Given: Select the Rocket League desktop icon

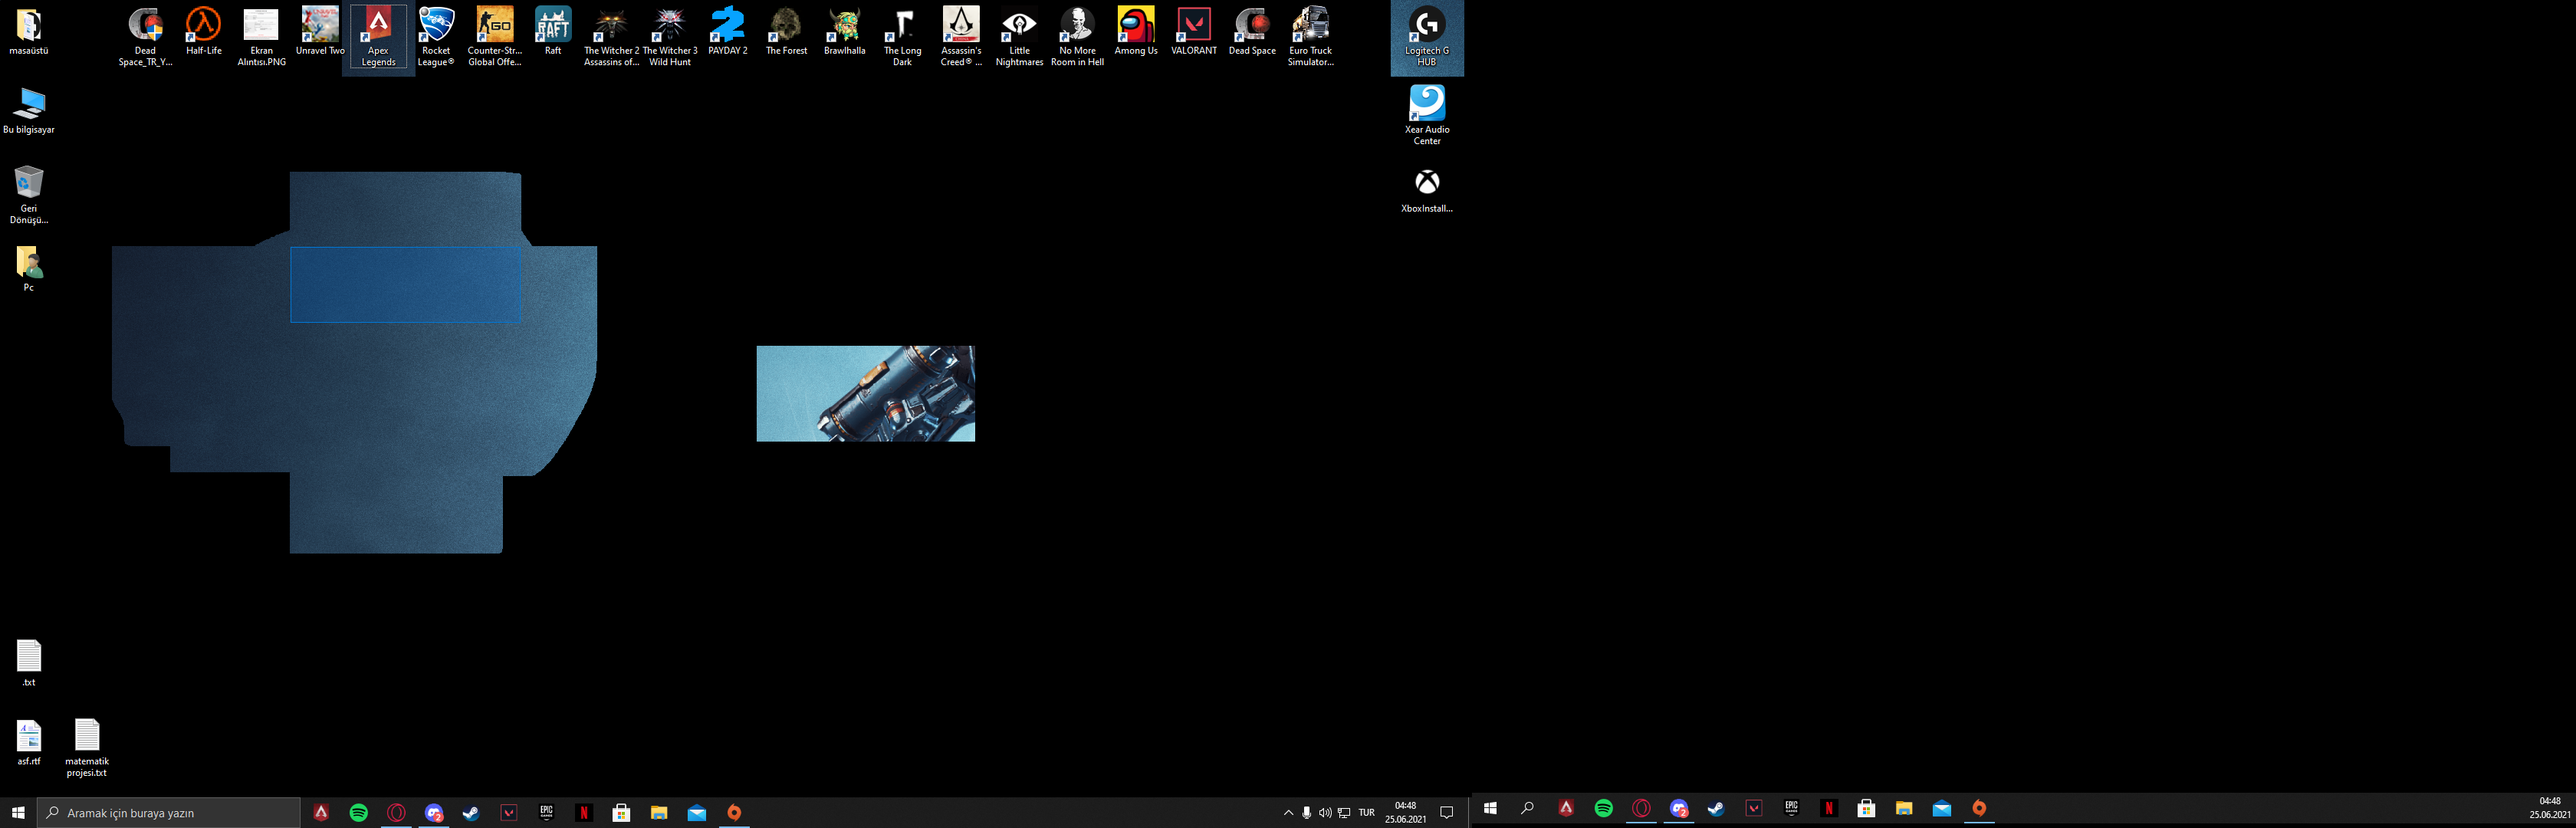Looking at the screenshot, I should coord(436,27).
